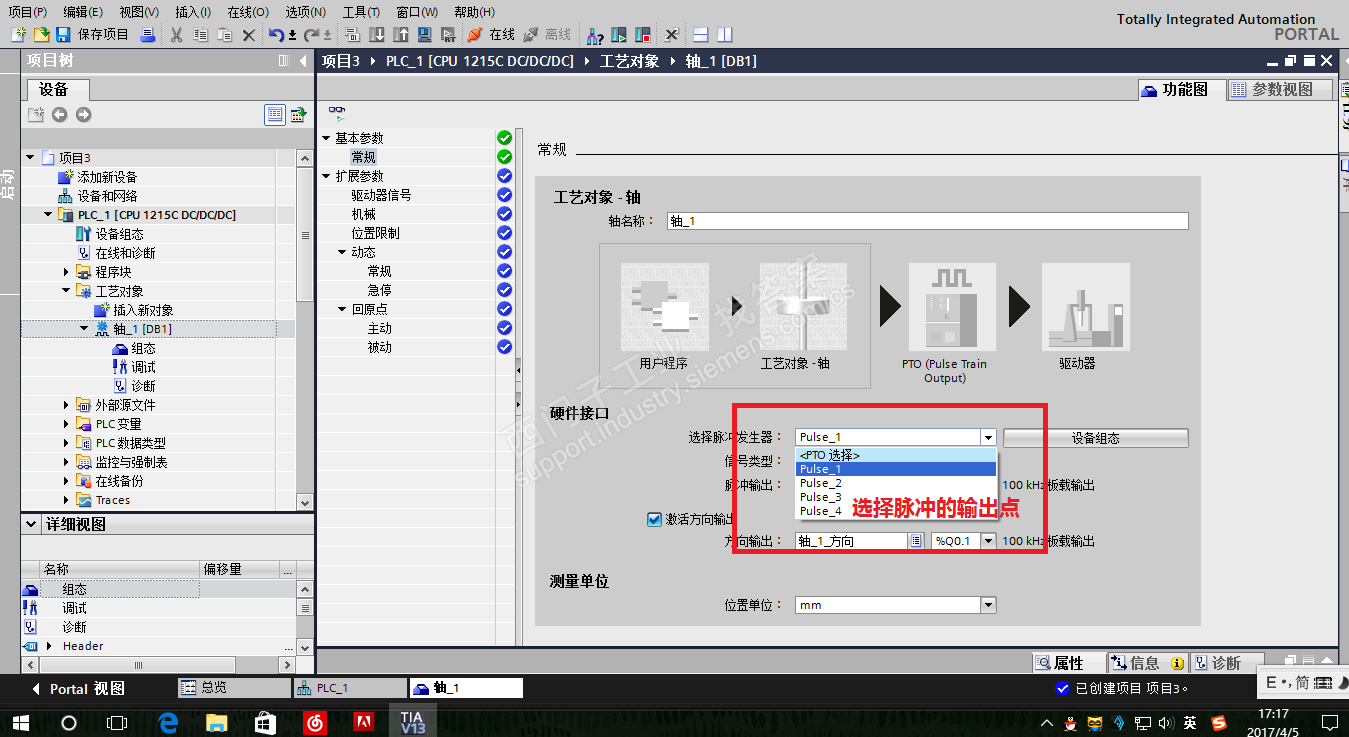Open the 工具(T) menu

click(x=360, y=12)
